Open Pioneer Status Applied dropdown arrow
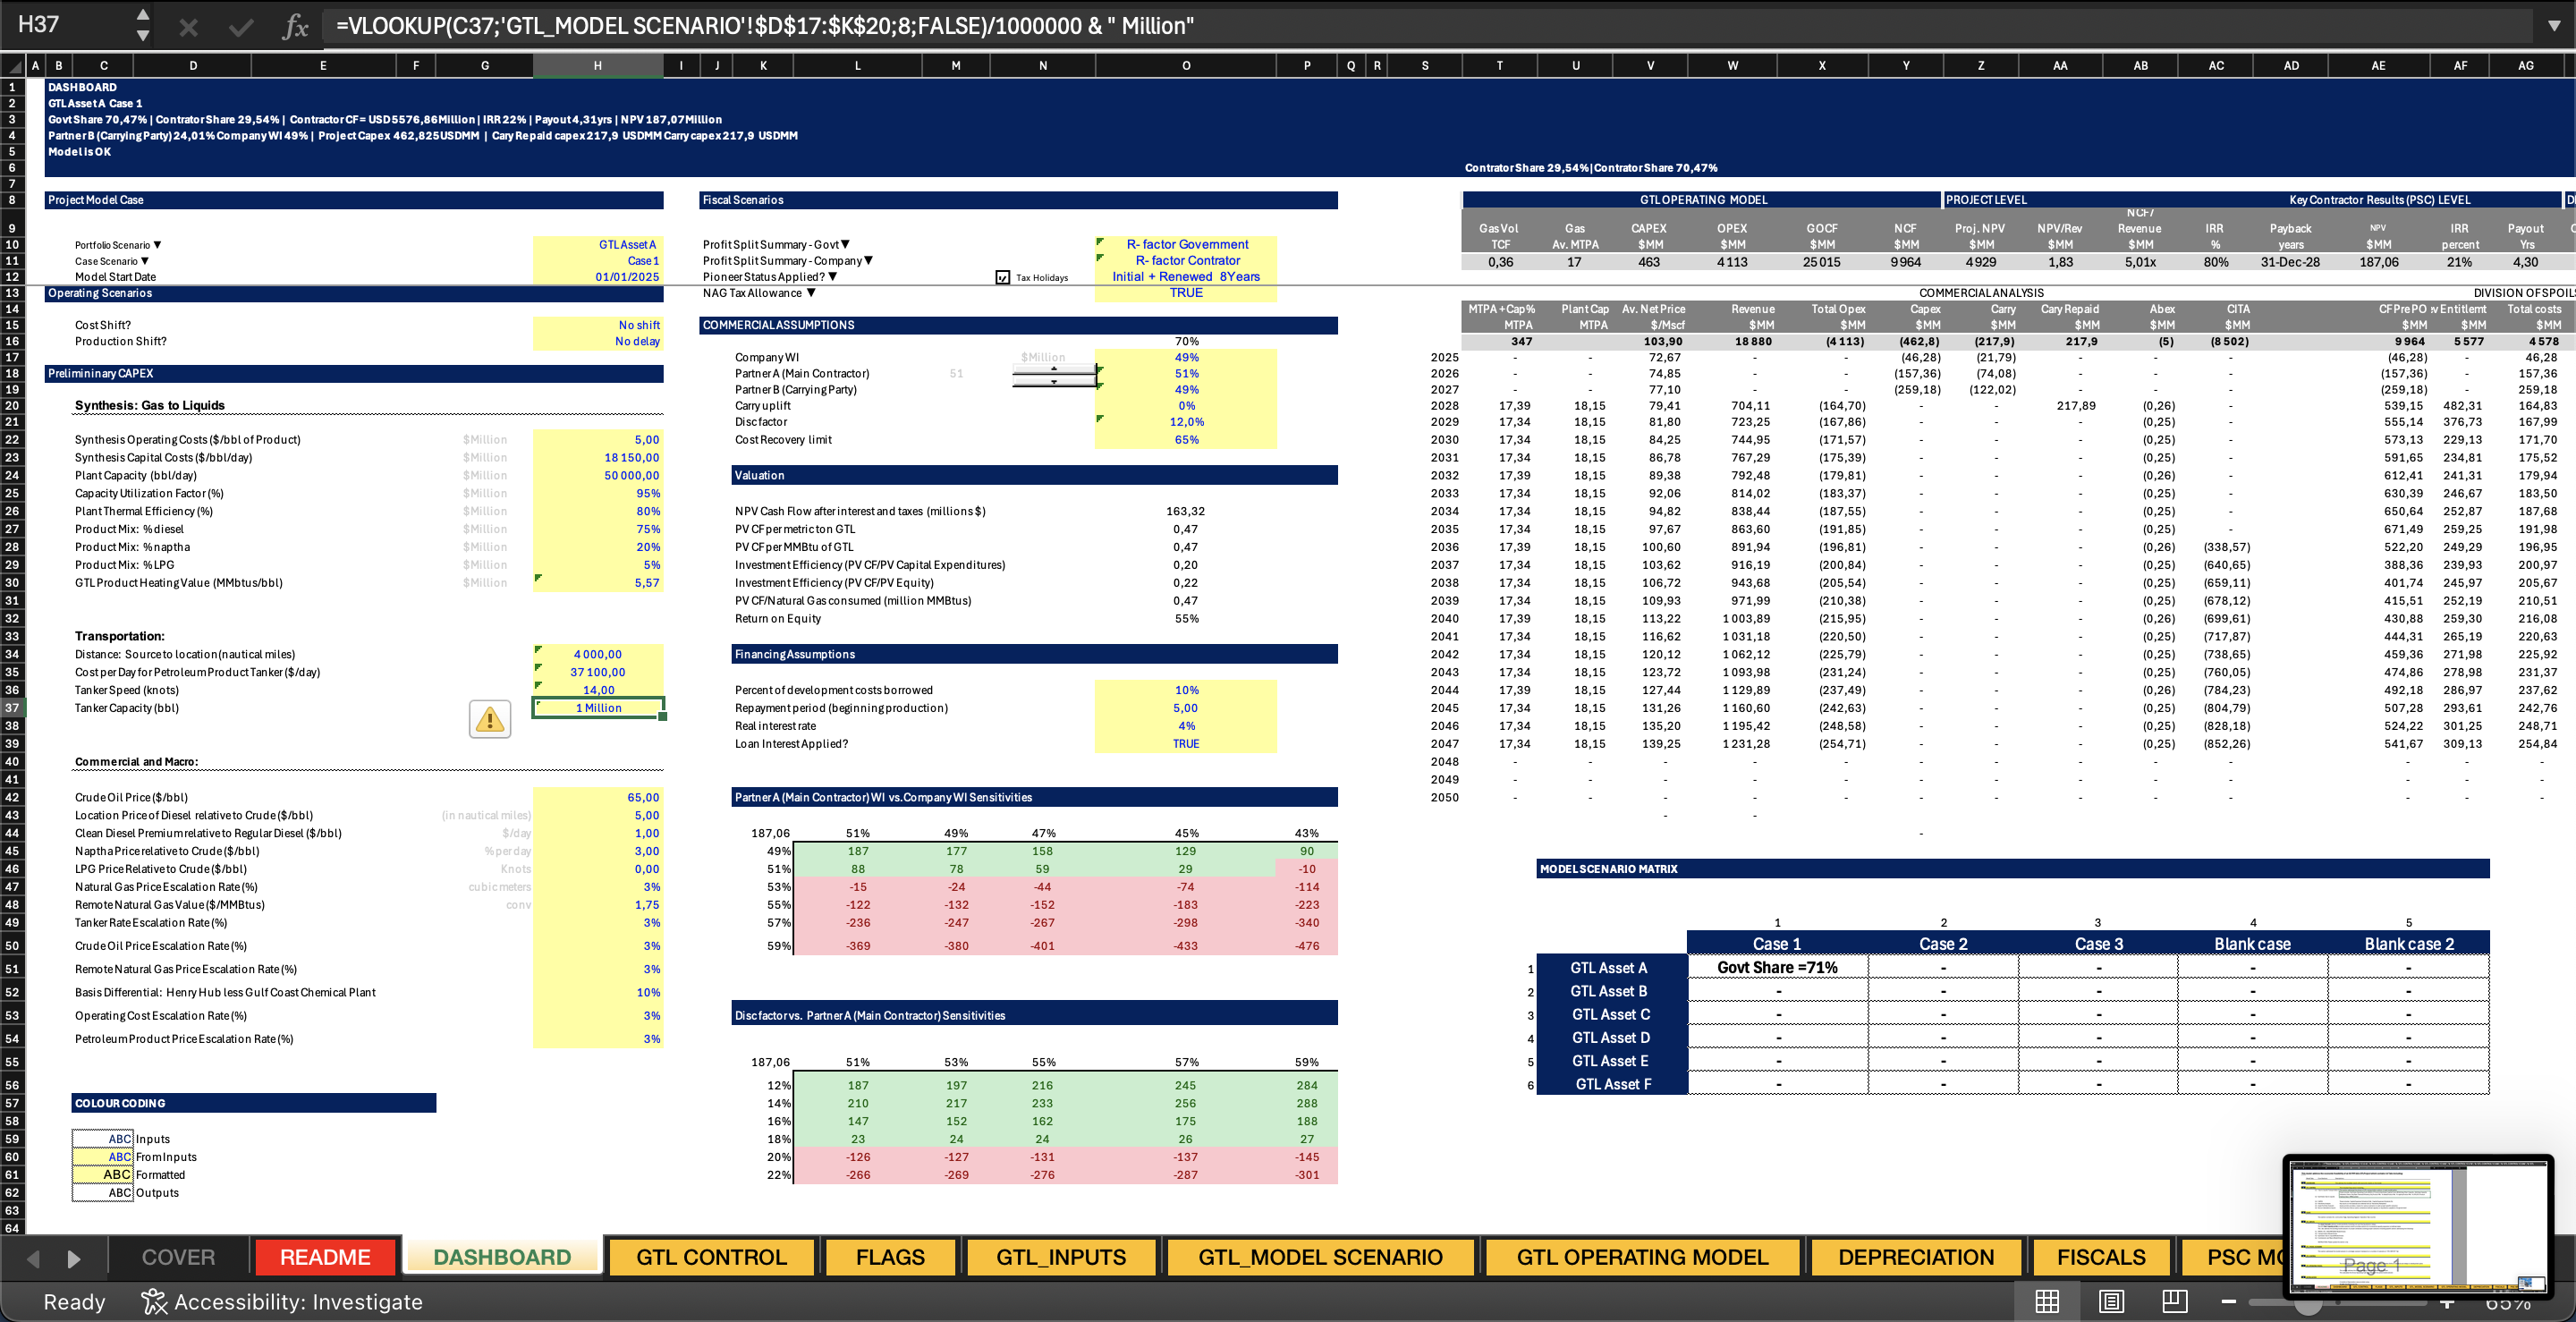Screen dimensions: 2576x1322 coord(832,276)
